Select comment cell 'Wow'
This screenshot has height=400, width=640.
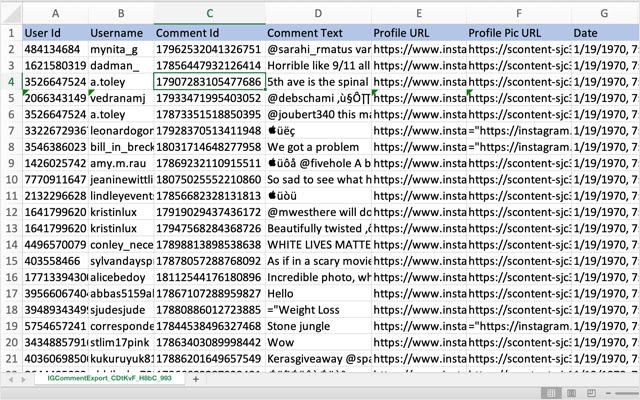318,342
